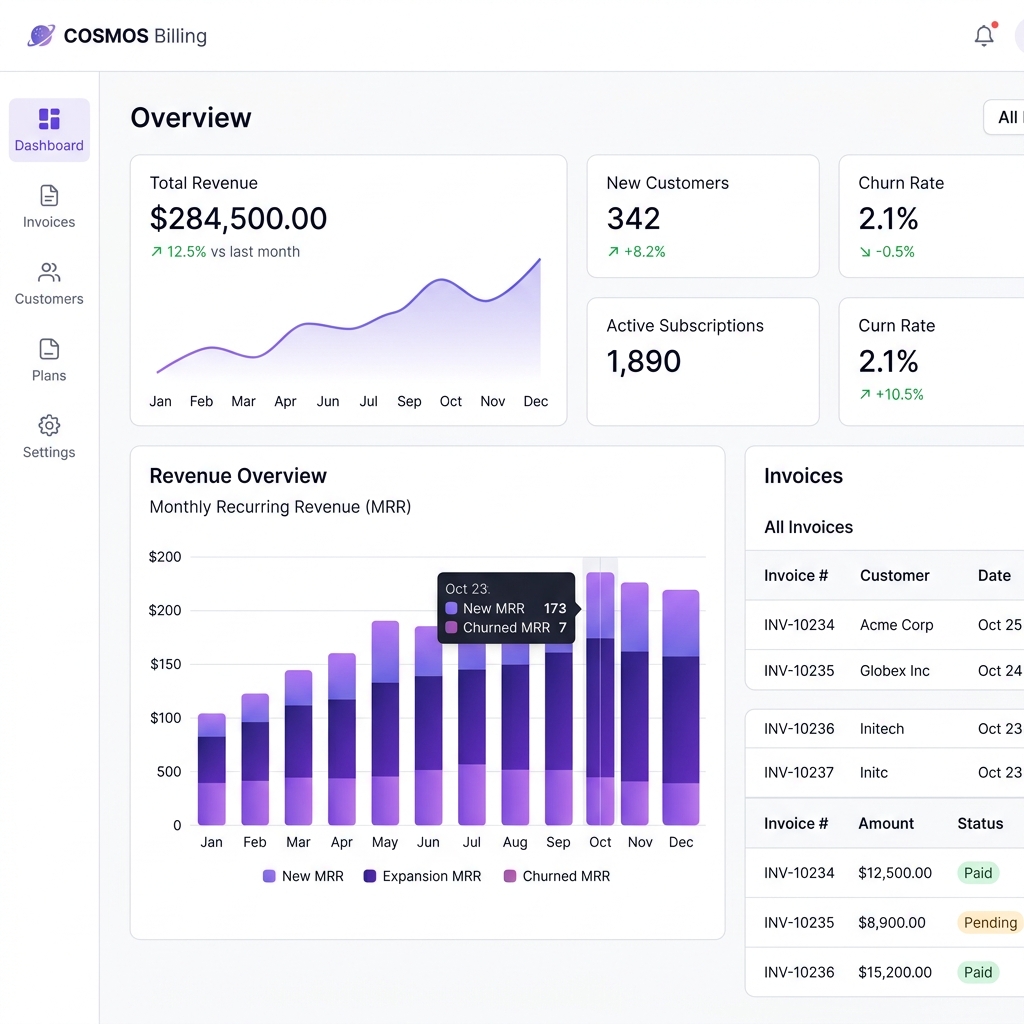Click the Churn Rate -0.5% down arrow

865,251
